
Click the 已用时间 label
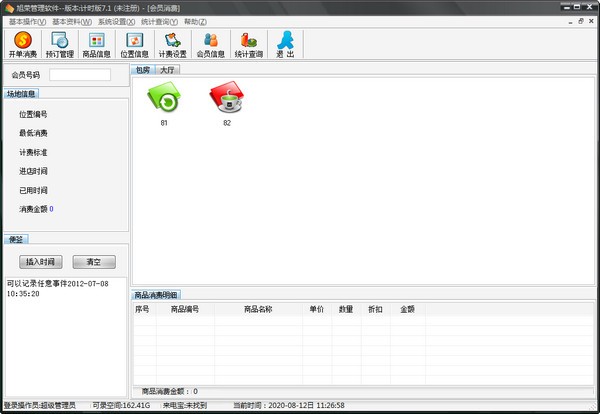pos(33,190)
